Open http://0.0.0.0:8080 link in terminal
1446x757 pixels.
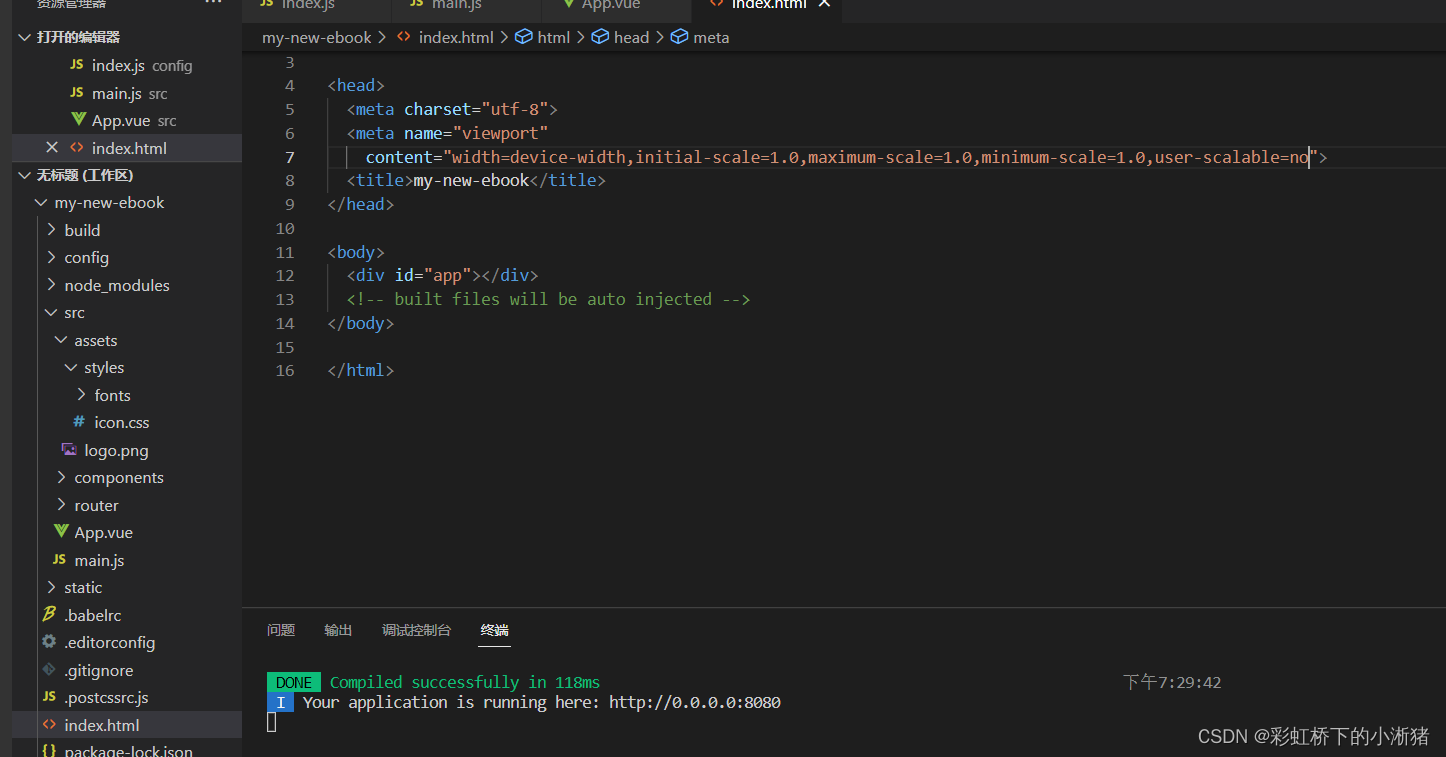coord(695,702)
